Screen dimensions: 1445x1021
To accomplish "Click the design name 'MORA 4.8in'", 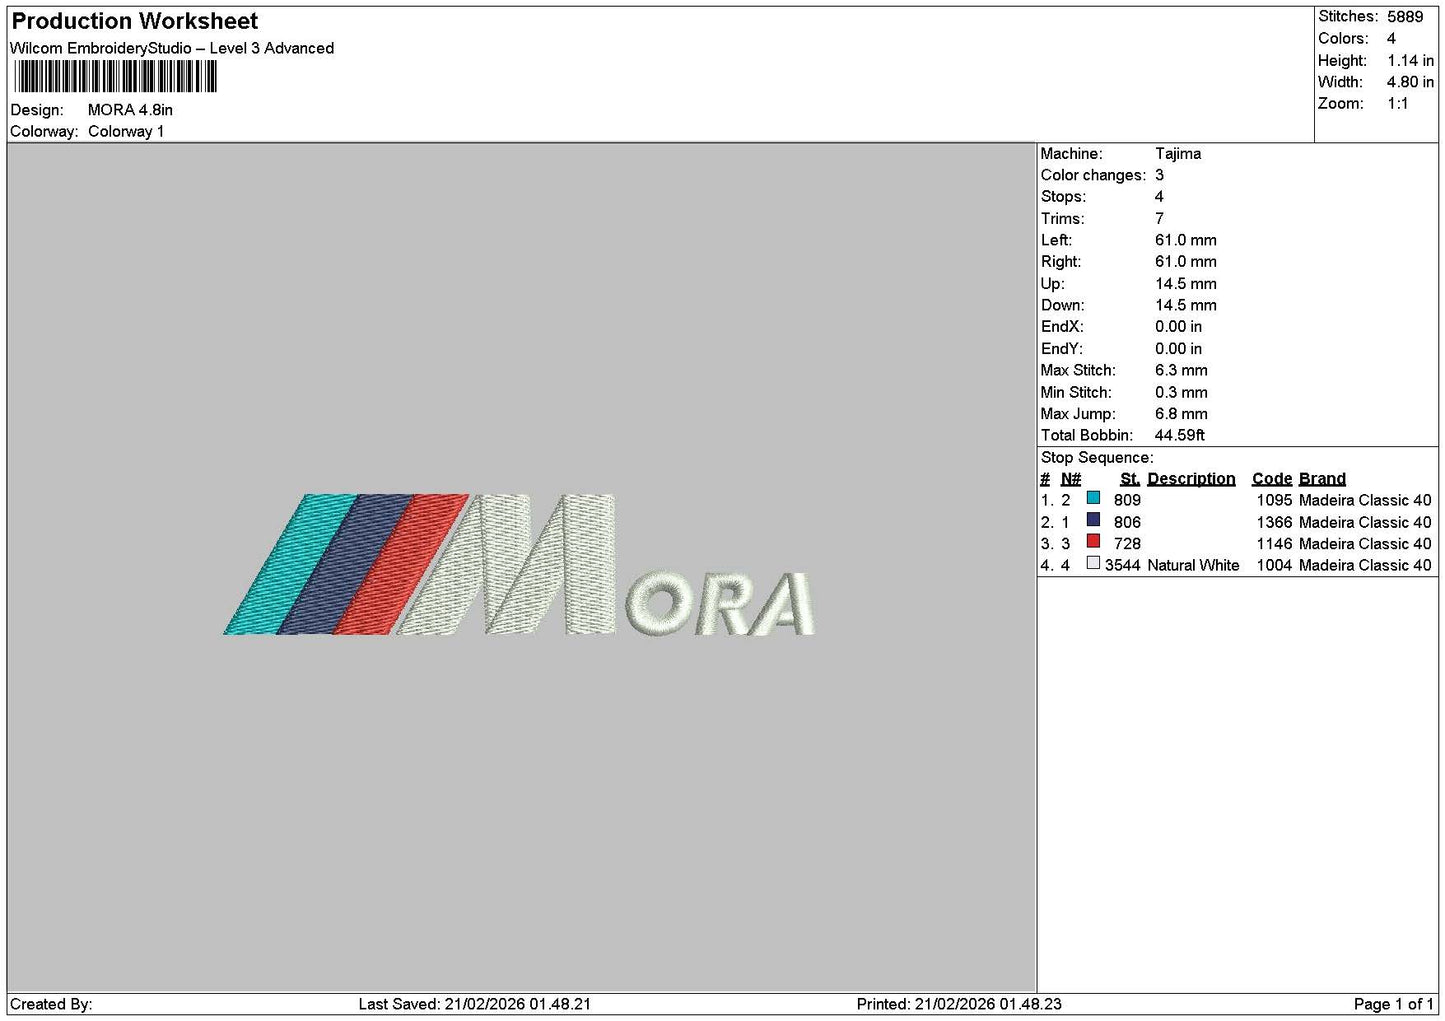I will click(x=130, y=110).
